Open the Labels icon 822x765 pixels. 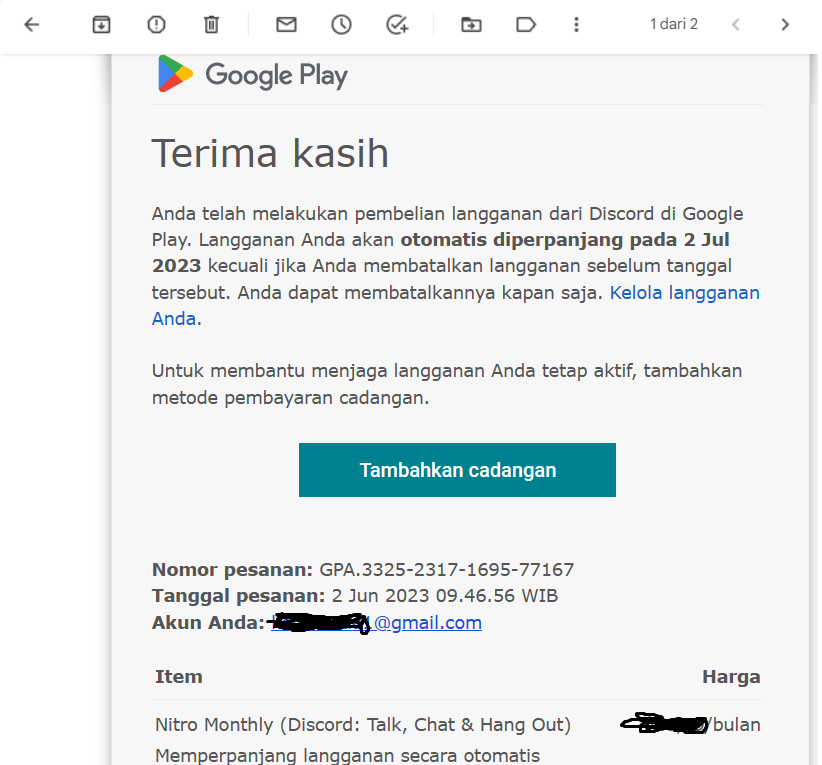[526, 25]
